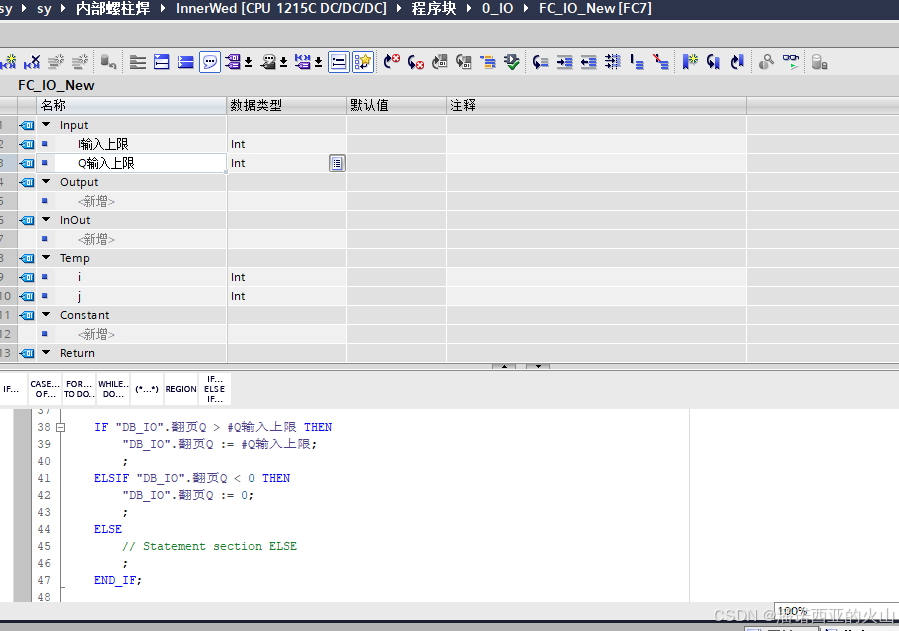
Task: Click the absolute/symbolic operands tag icon
Action: 233,62
